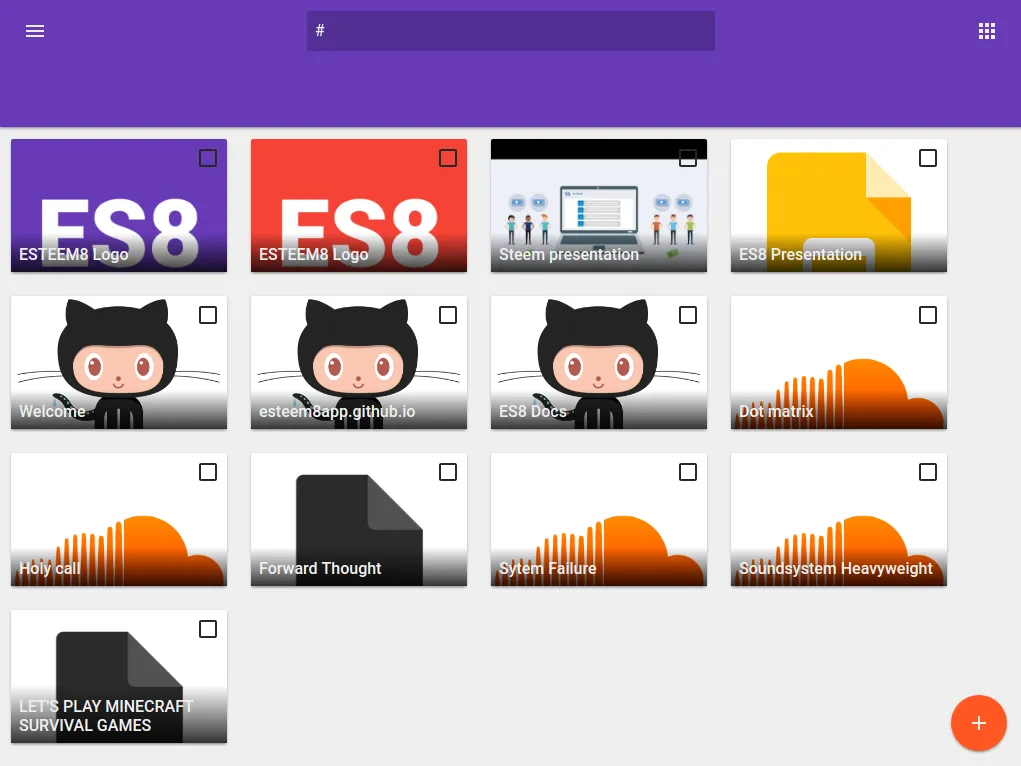The height and width of the screenshot is (766, 1021).
Task: Tick the checkbox on purple ESTEEM8 Logo card
Action: click(x=208, y=158)
